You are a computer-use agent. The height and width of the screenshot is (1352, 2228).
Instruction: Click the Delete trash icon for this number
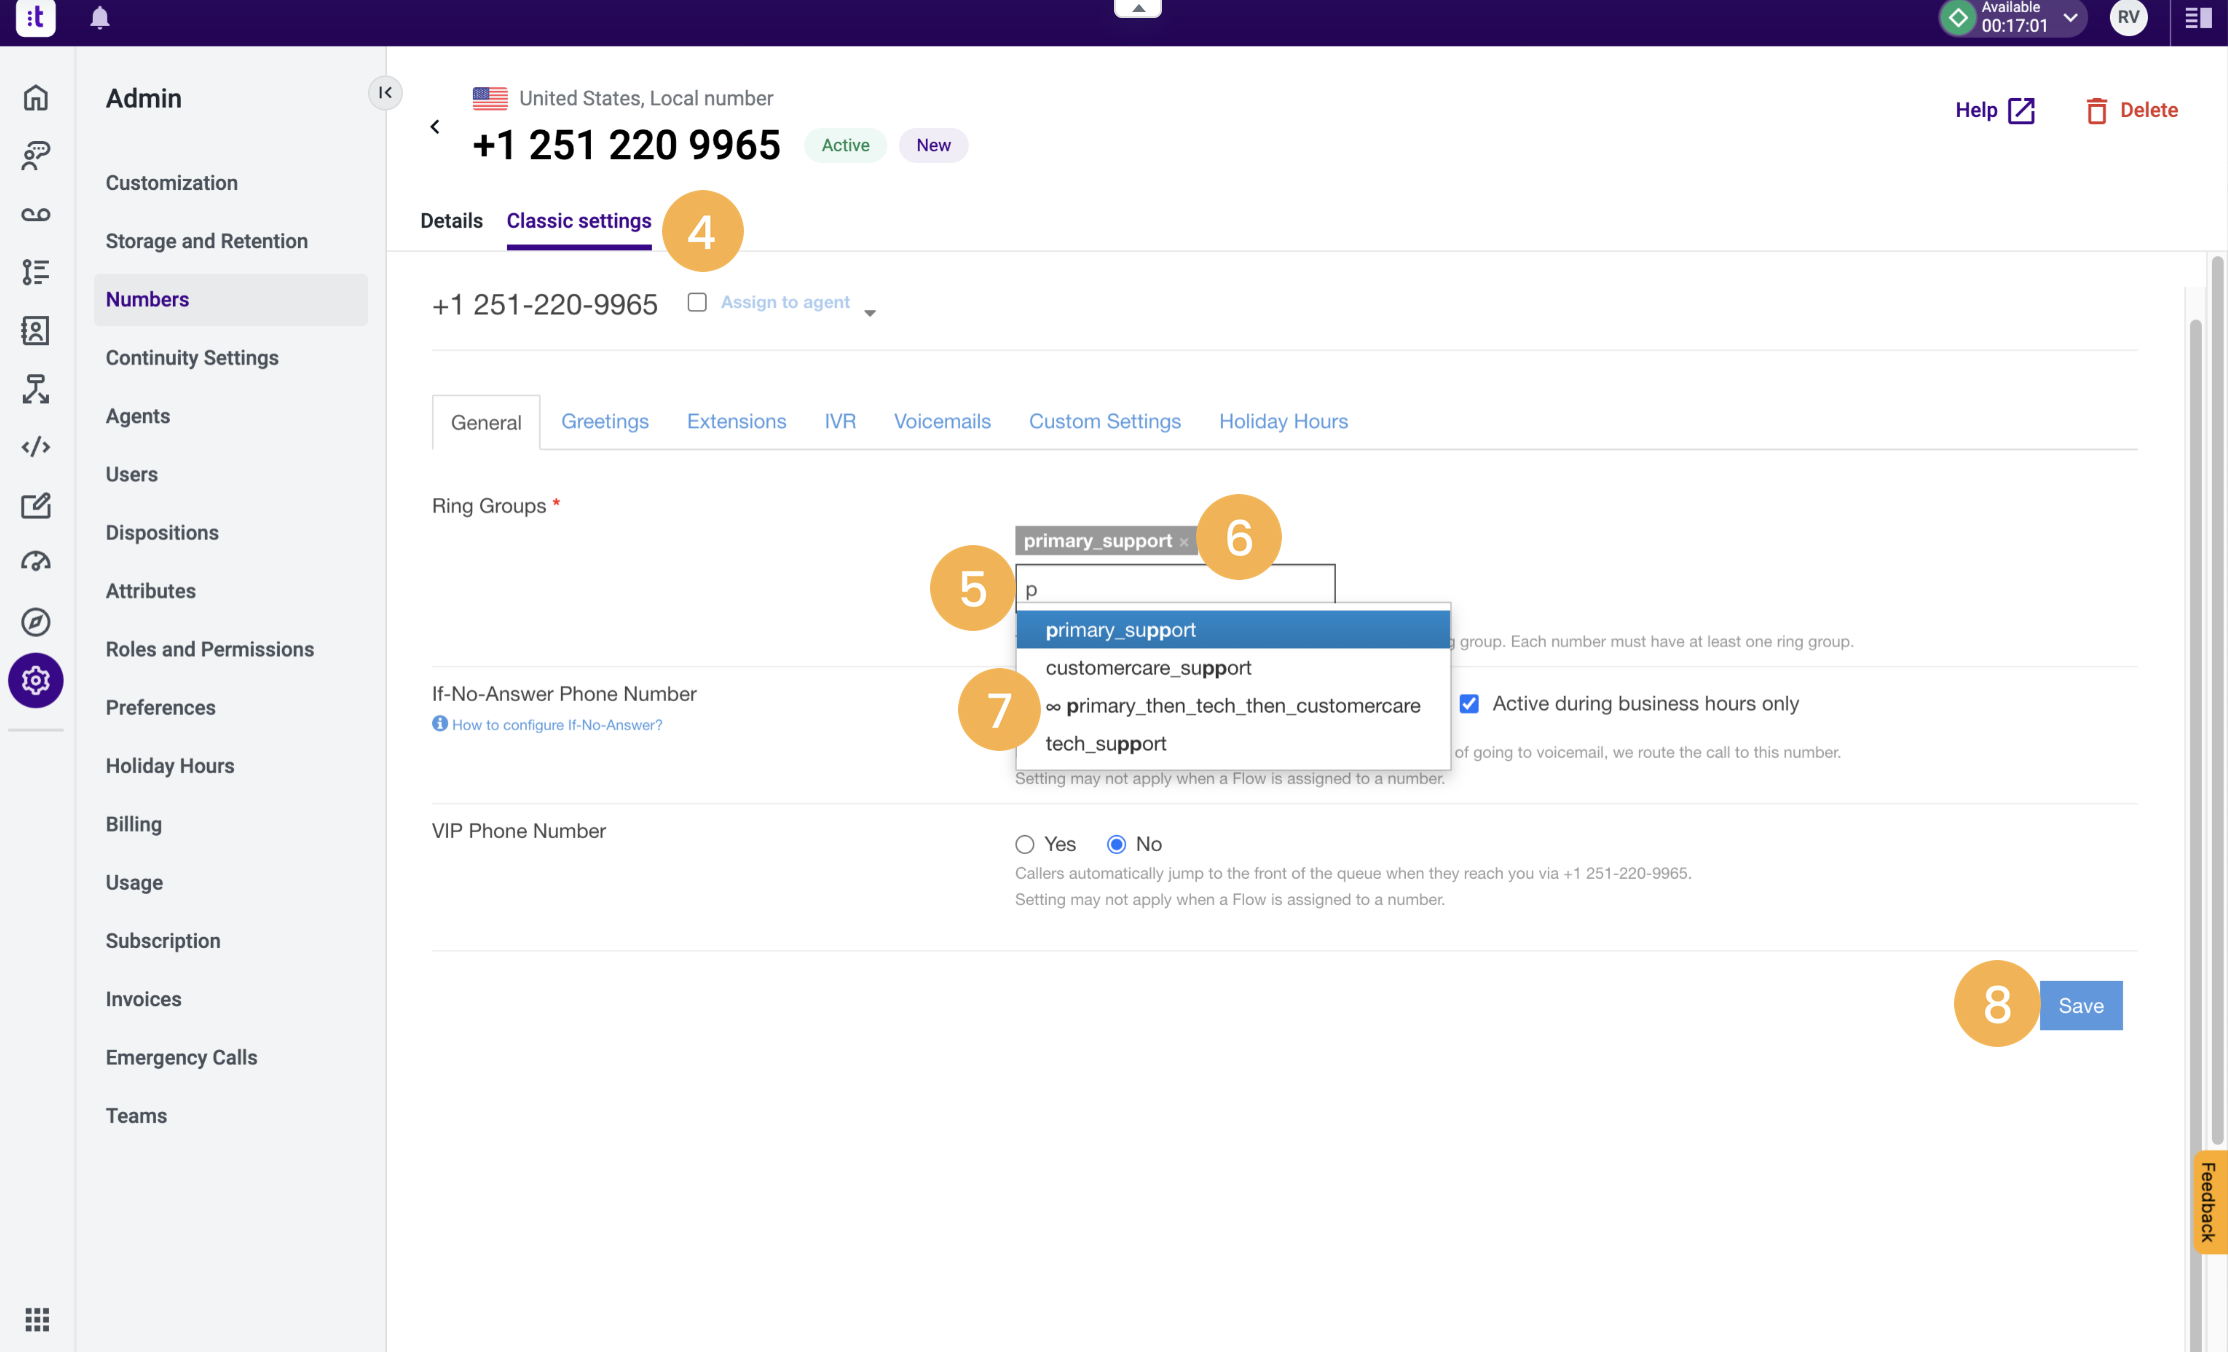(x=2097, y=110)
